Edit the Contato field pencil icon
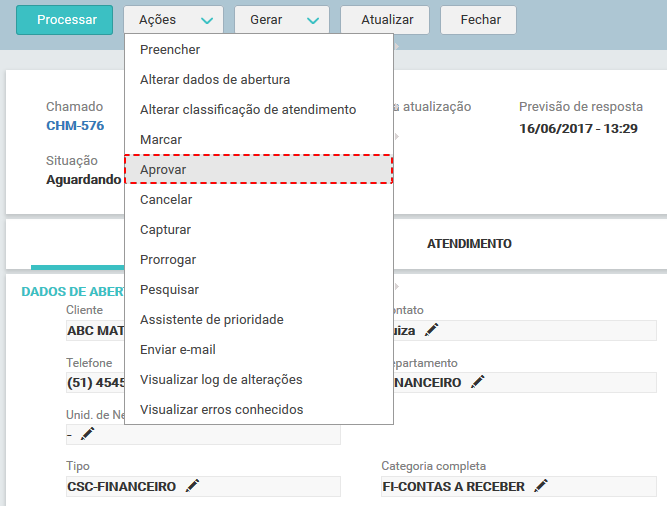This screenshot has width=667, height=506. [431, 330]
